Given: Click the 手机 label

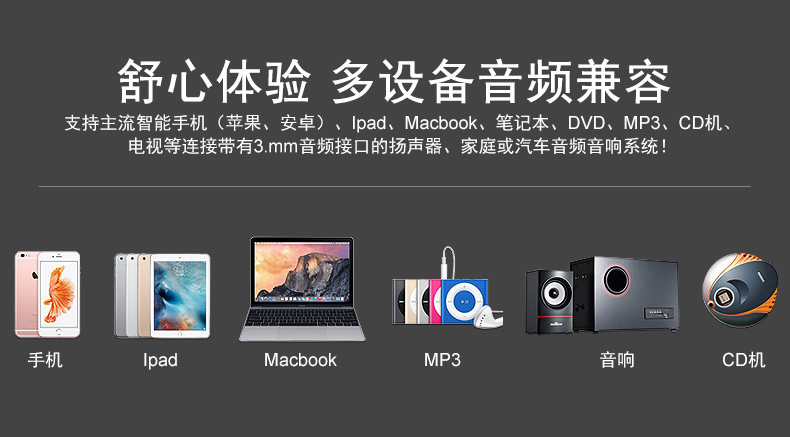Looking at the screenshot, I should pos(45,360).
